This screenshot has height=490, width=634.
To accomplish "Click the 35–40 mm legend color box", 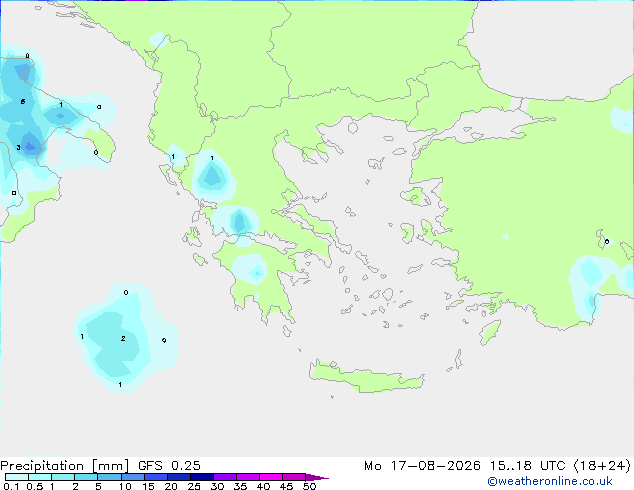I will tap(247, 477).
